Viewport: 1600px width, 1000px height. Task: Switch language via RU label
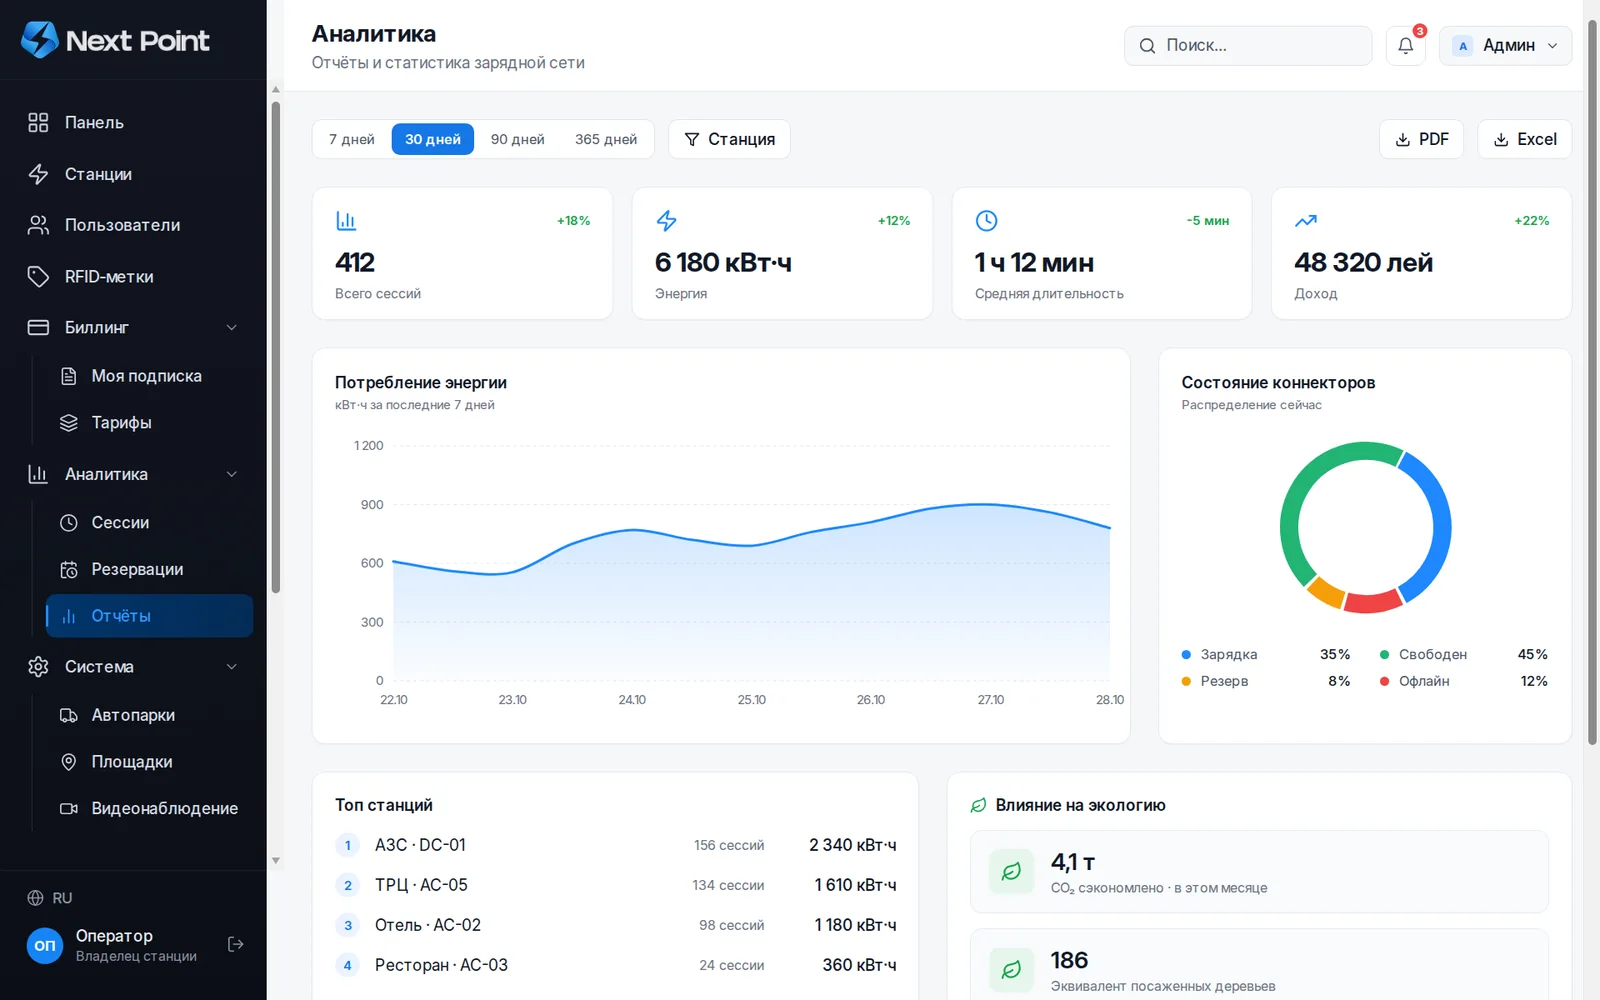click(x=62, y=898)
